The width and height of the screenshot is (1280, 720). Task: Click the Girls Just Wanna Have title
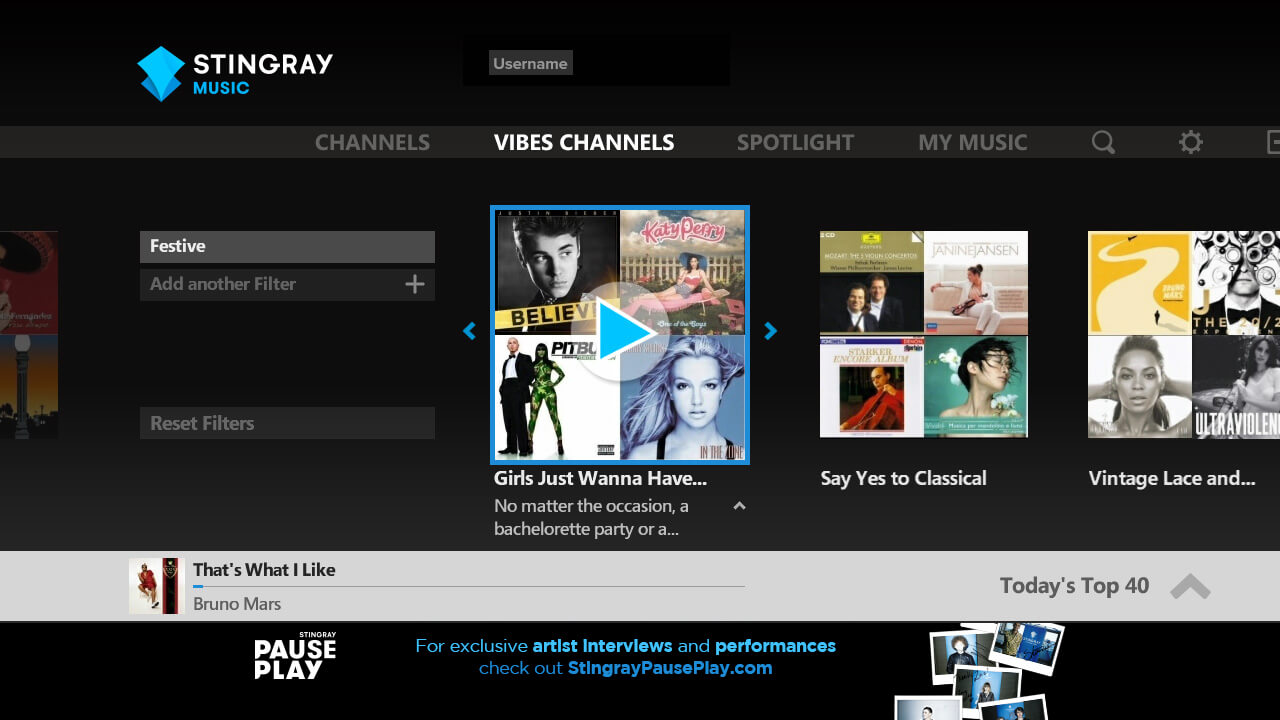[600, 478]
